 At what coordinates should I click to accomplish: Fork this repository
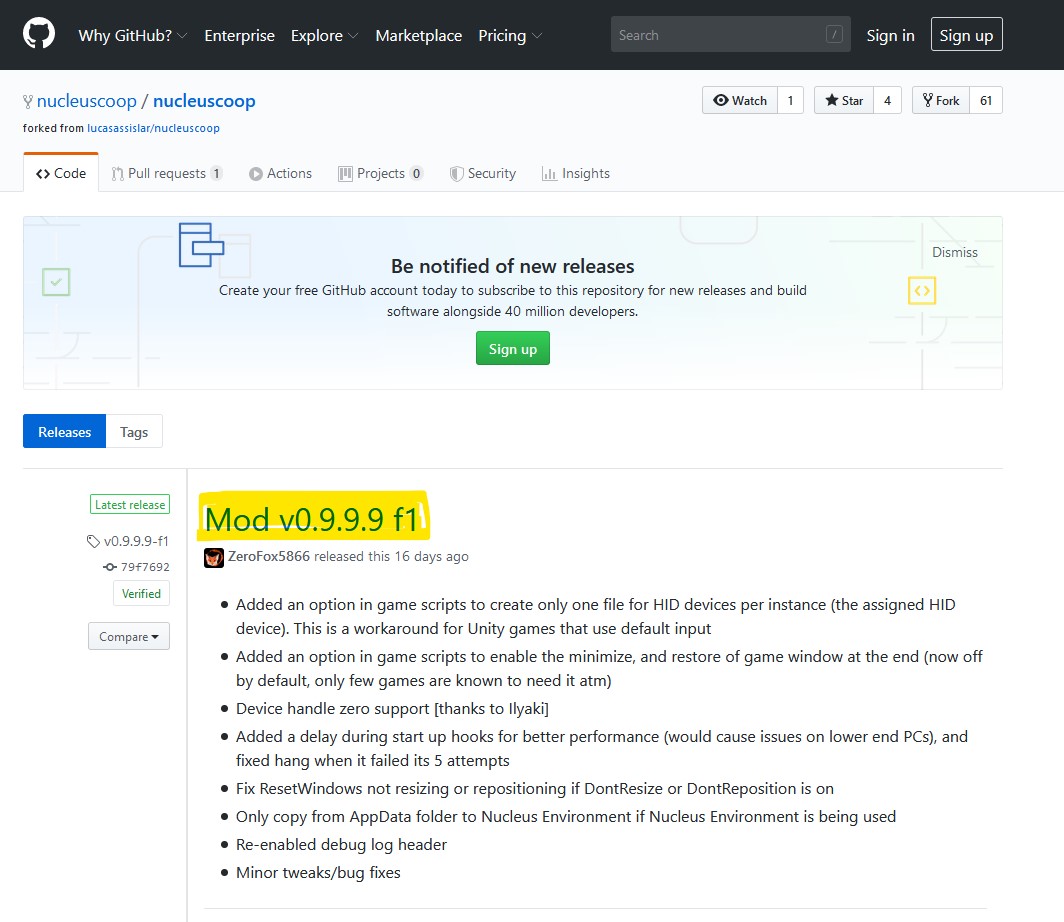click(940, 100)
